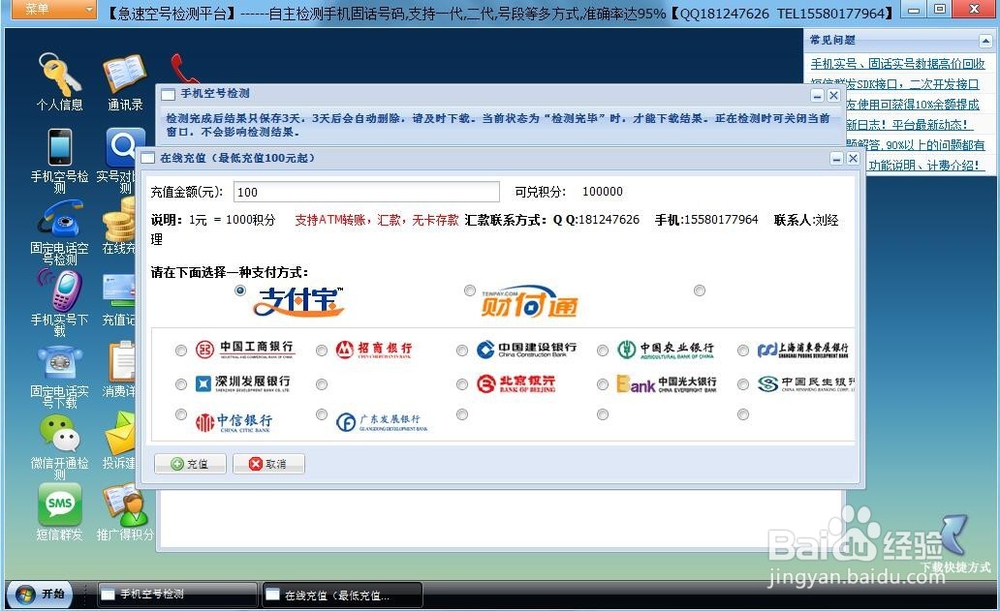1000x611 pixels.
Task: Open the 90%以上的问题 FAQ link
Action: coord(915,145)
